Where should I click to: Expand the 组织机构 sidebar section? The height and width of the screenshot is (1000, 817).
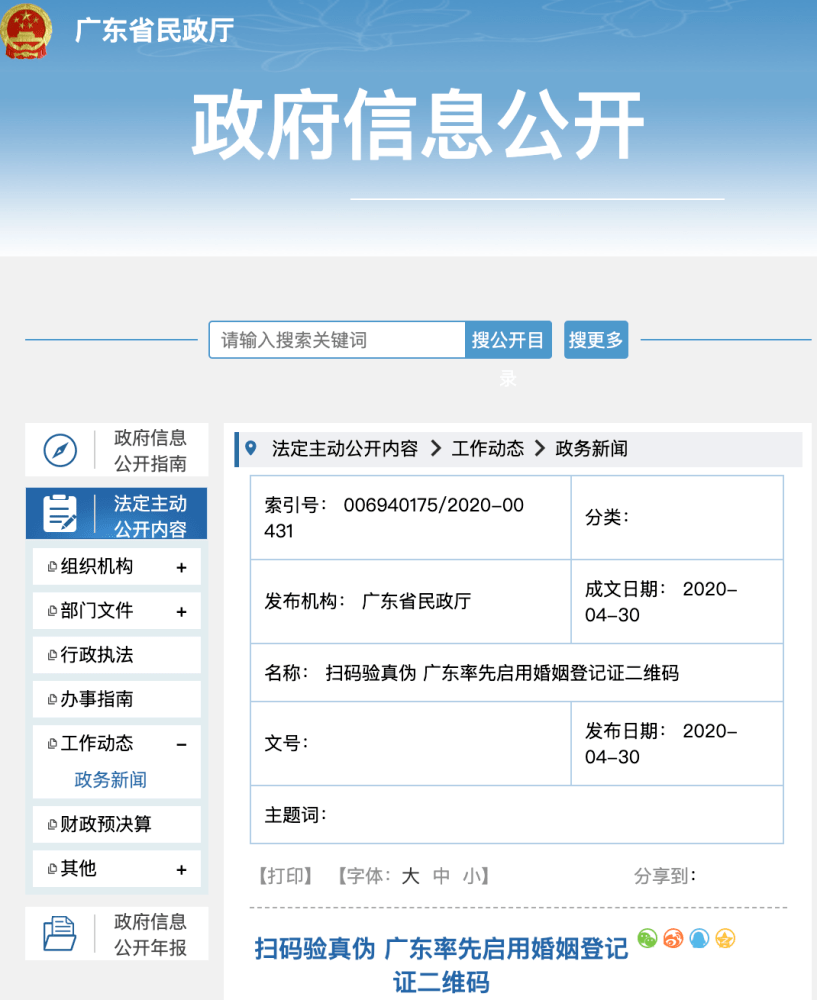click(184, 565)
